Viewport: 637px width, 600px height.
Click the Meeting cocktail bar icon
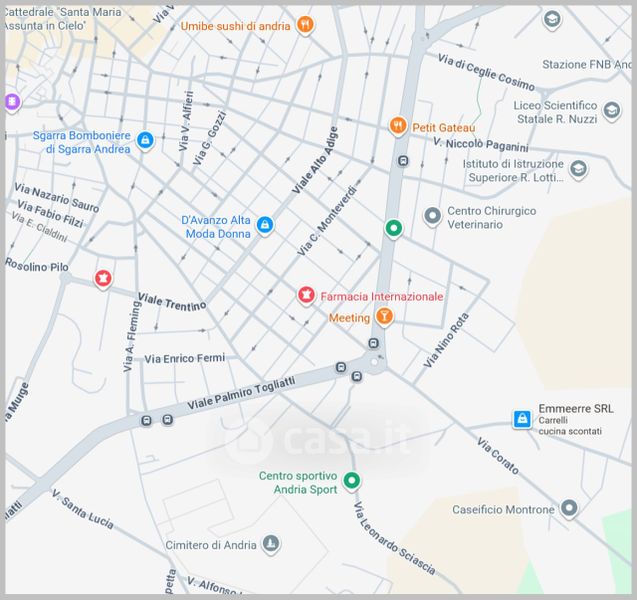(384, 317)
